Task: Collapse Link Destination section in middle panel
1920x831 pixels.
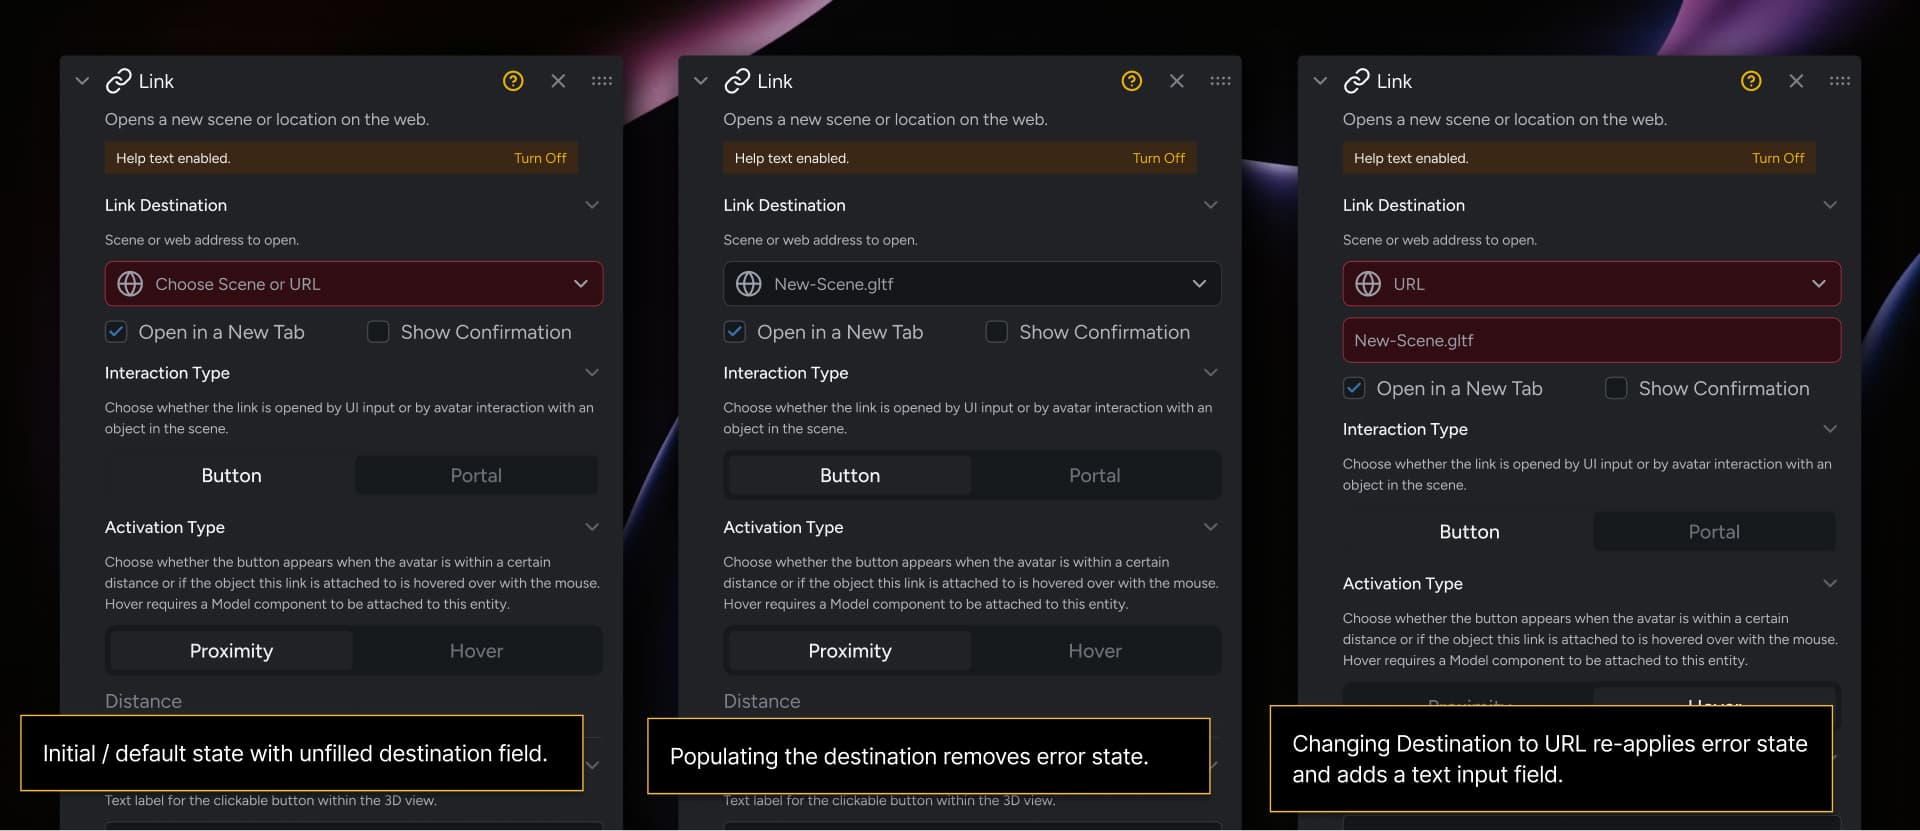Action: point(1211,205)
